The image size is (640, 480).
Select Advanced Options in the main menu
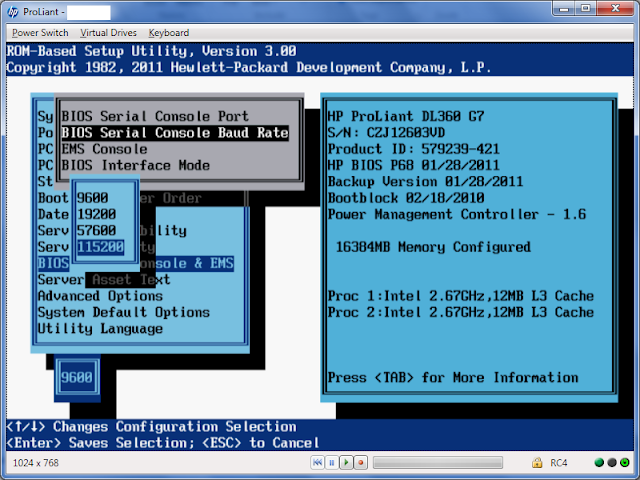coord(100,296)
